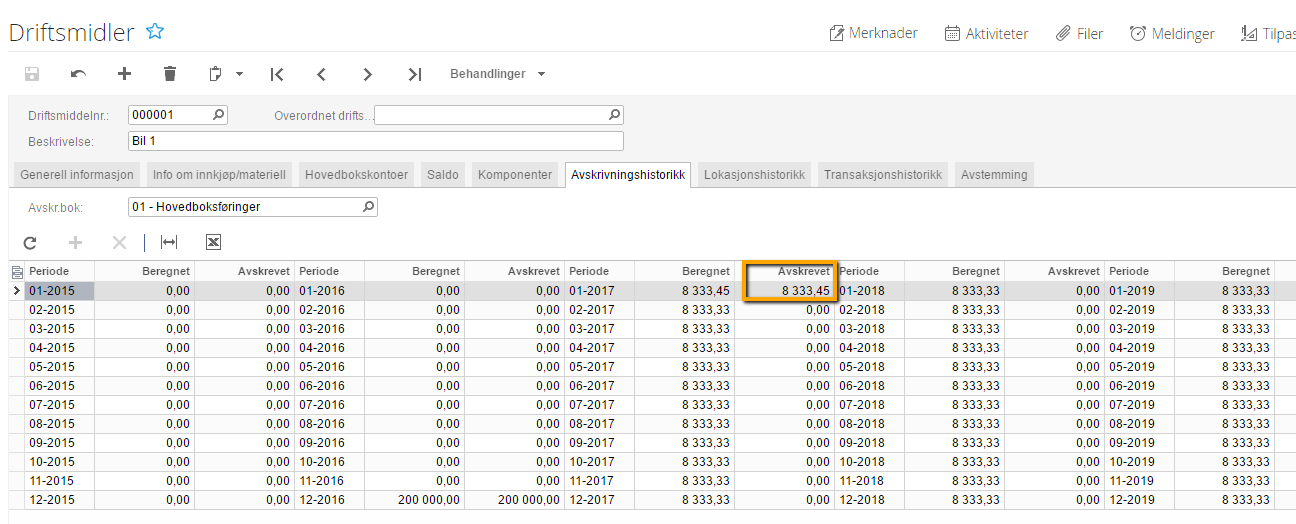Image resolution: width=1296 pixels, height=524 pixels.
Task: Click the Beskrivelse field with Bil 1
Action: coord(375,141)
